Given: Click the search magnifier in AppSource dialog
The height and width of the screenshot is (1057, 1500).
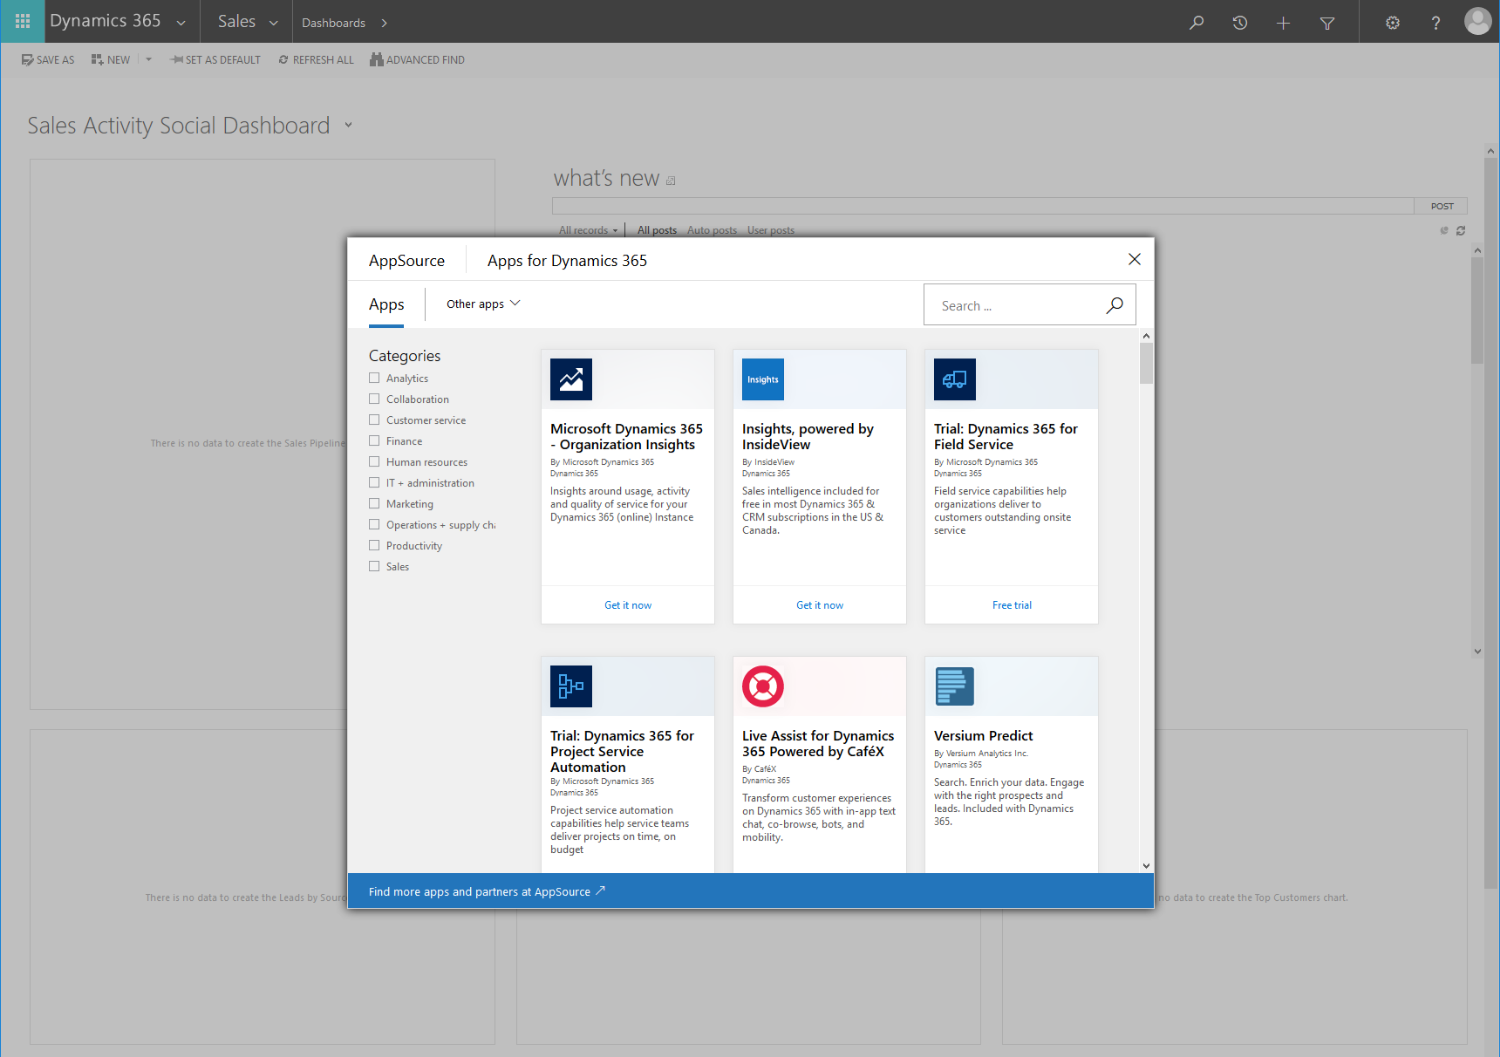Looking at the screenshot, I should tap(1114, 305).
